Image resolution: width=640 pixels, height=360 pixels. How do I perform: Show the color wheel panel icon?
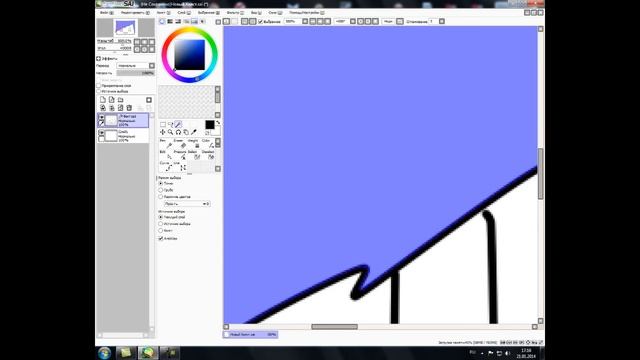(162, 21)
